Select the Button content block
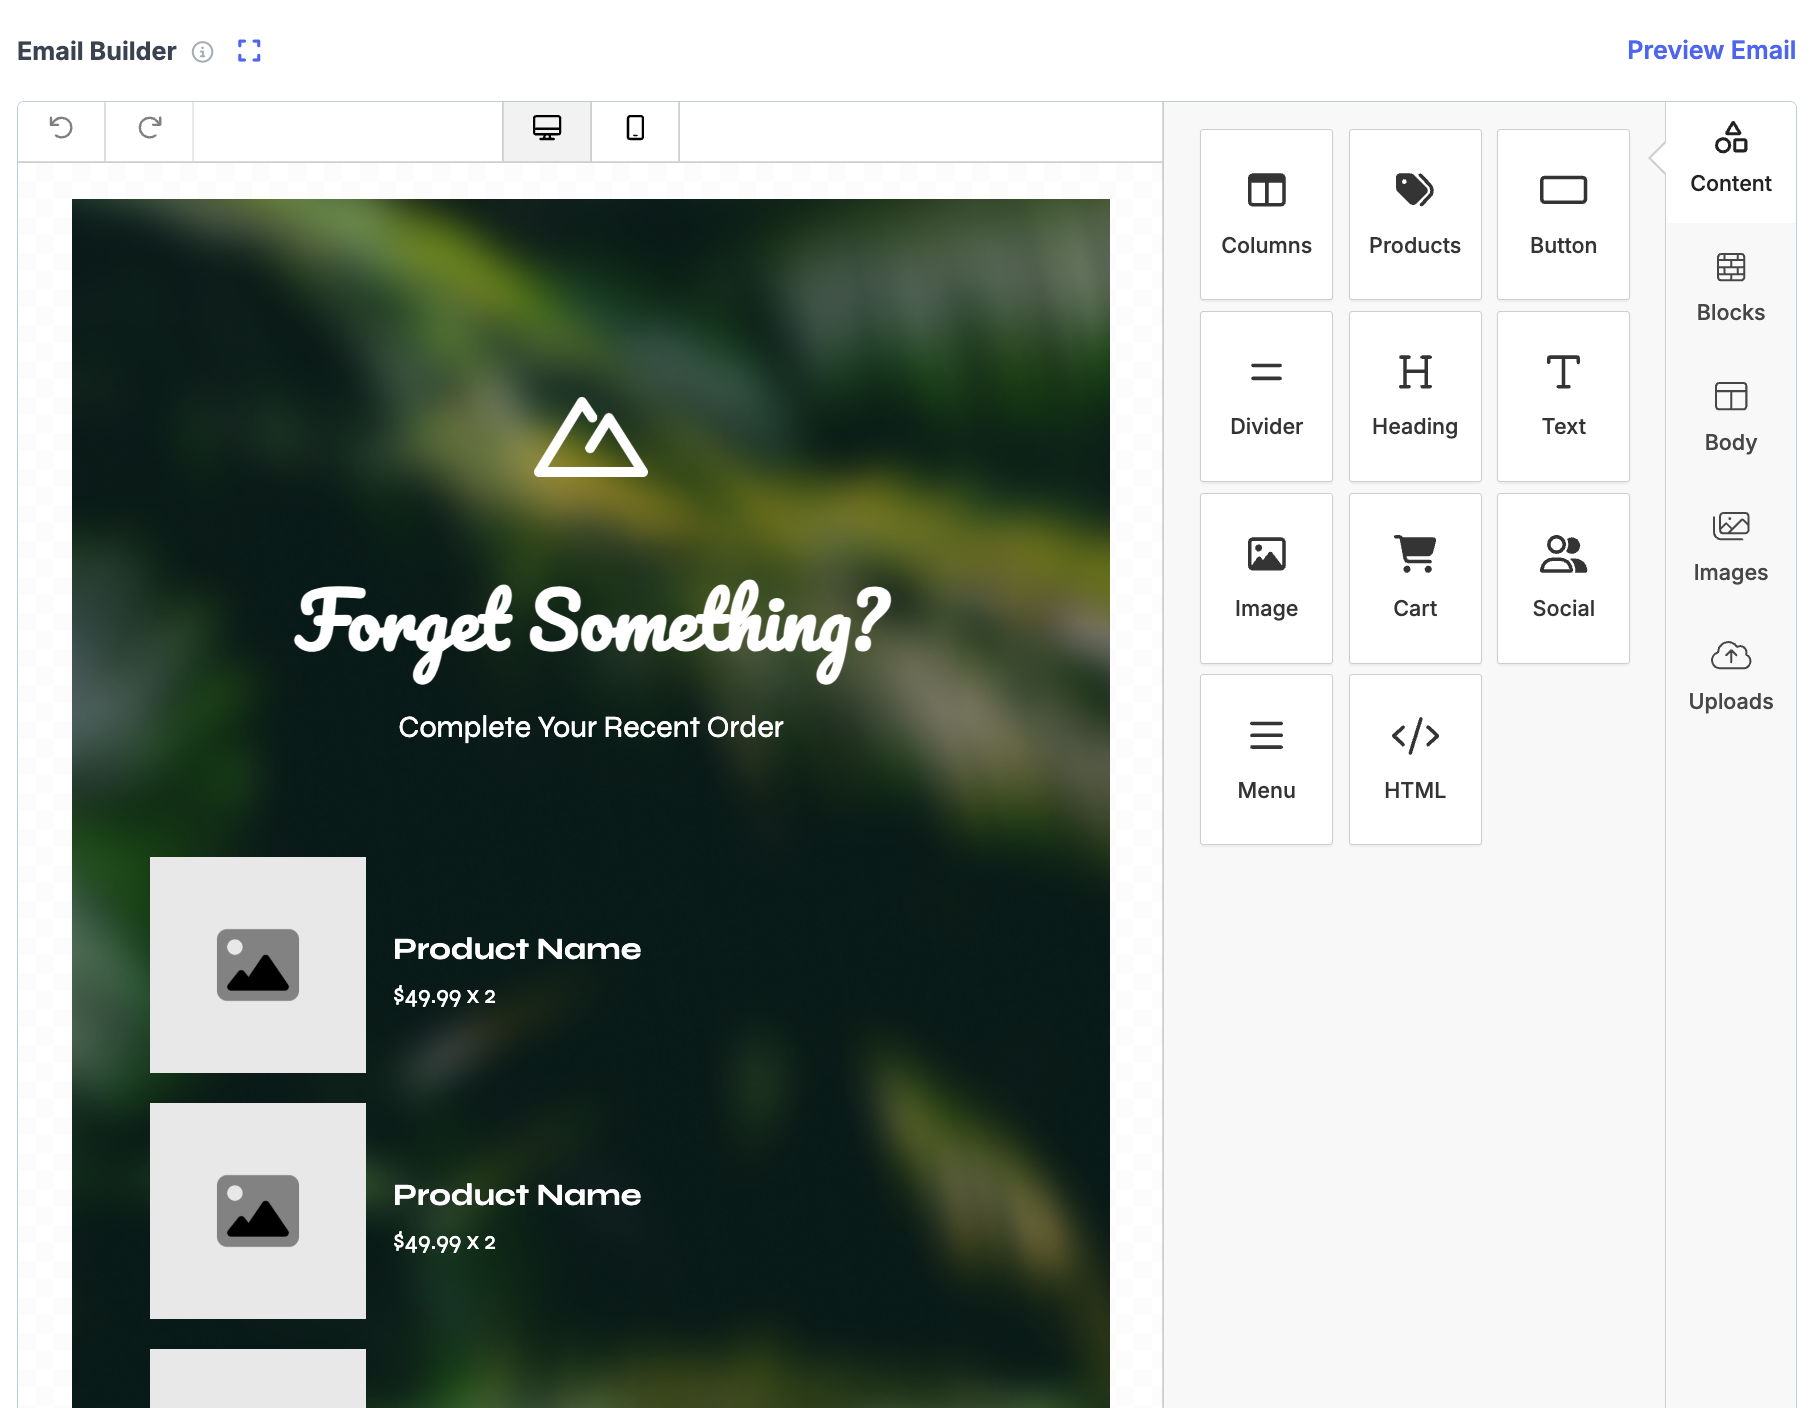 point(1563,214)
